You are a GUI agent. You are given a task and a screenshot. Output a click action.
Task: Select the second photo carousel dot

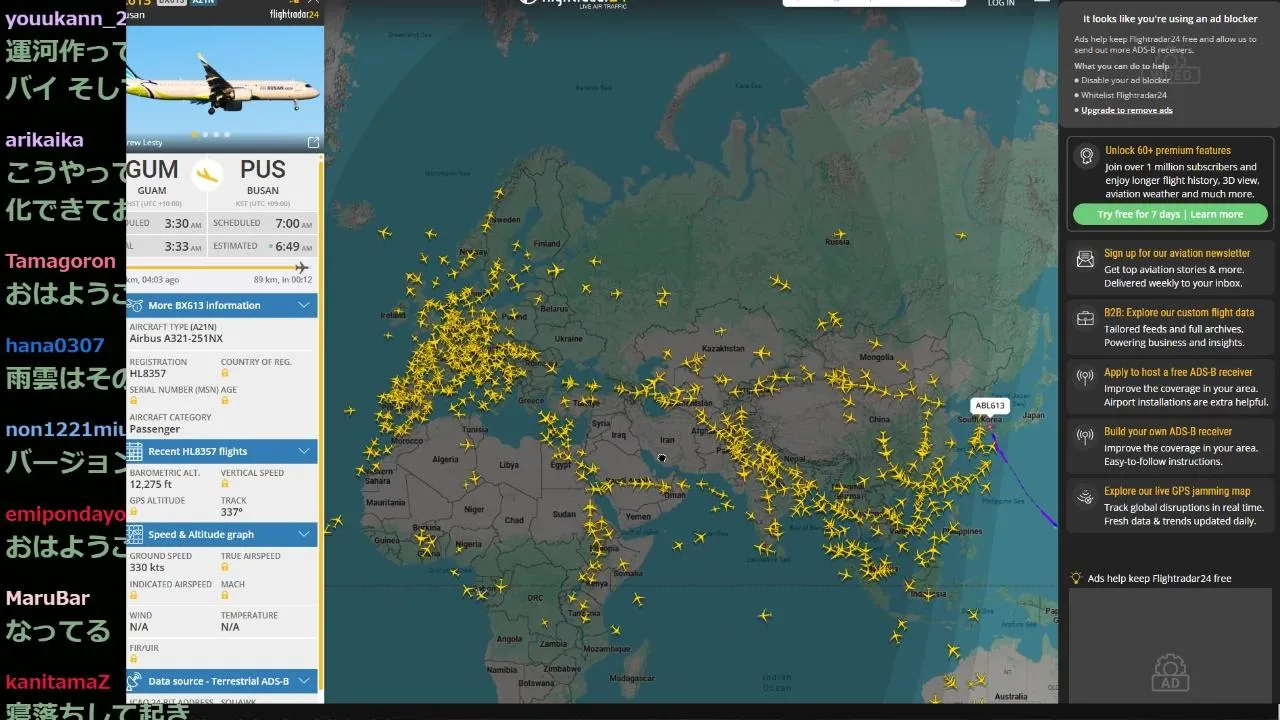point(206,134)
